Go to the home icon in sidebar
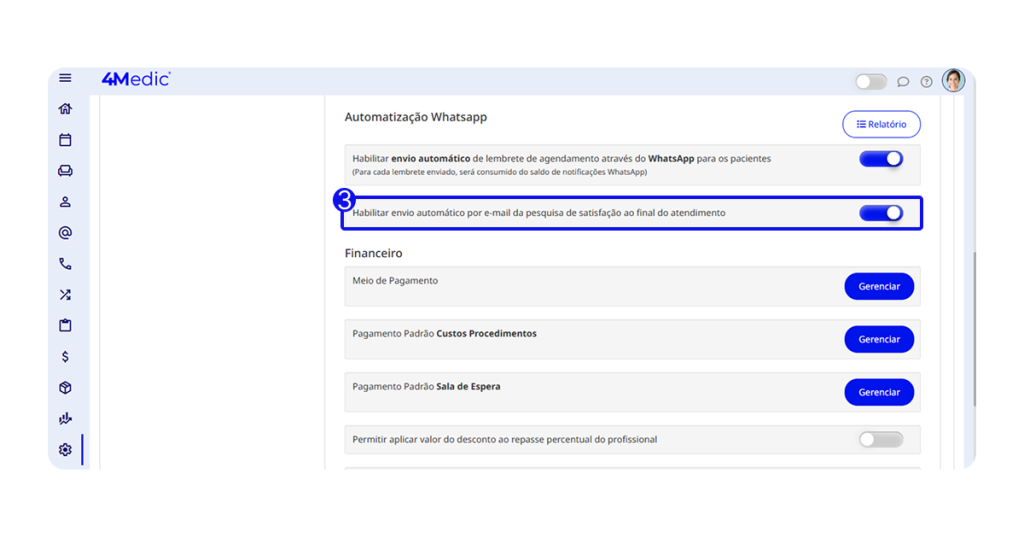This screenshot has height=538, width=1024. coord(65,109)
